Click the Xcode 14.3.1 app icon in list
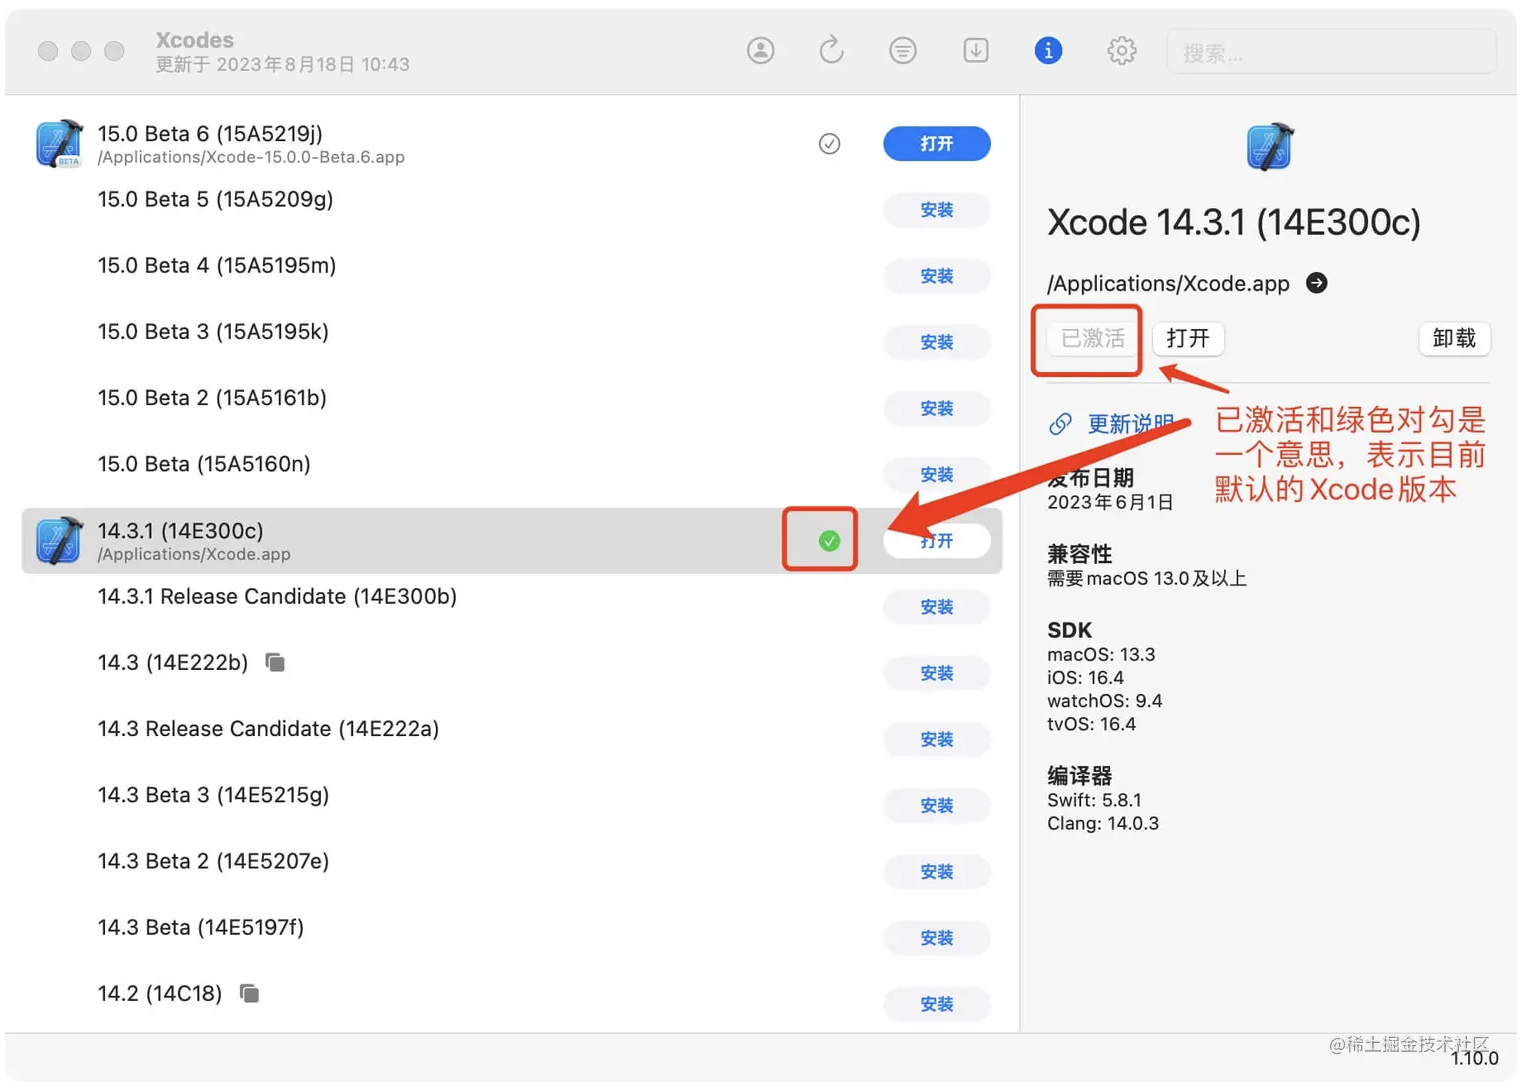 (59, 541)
